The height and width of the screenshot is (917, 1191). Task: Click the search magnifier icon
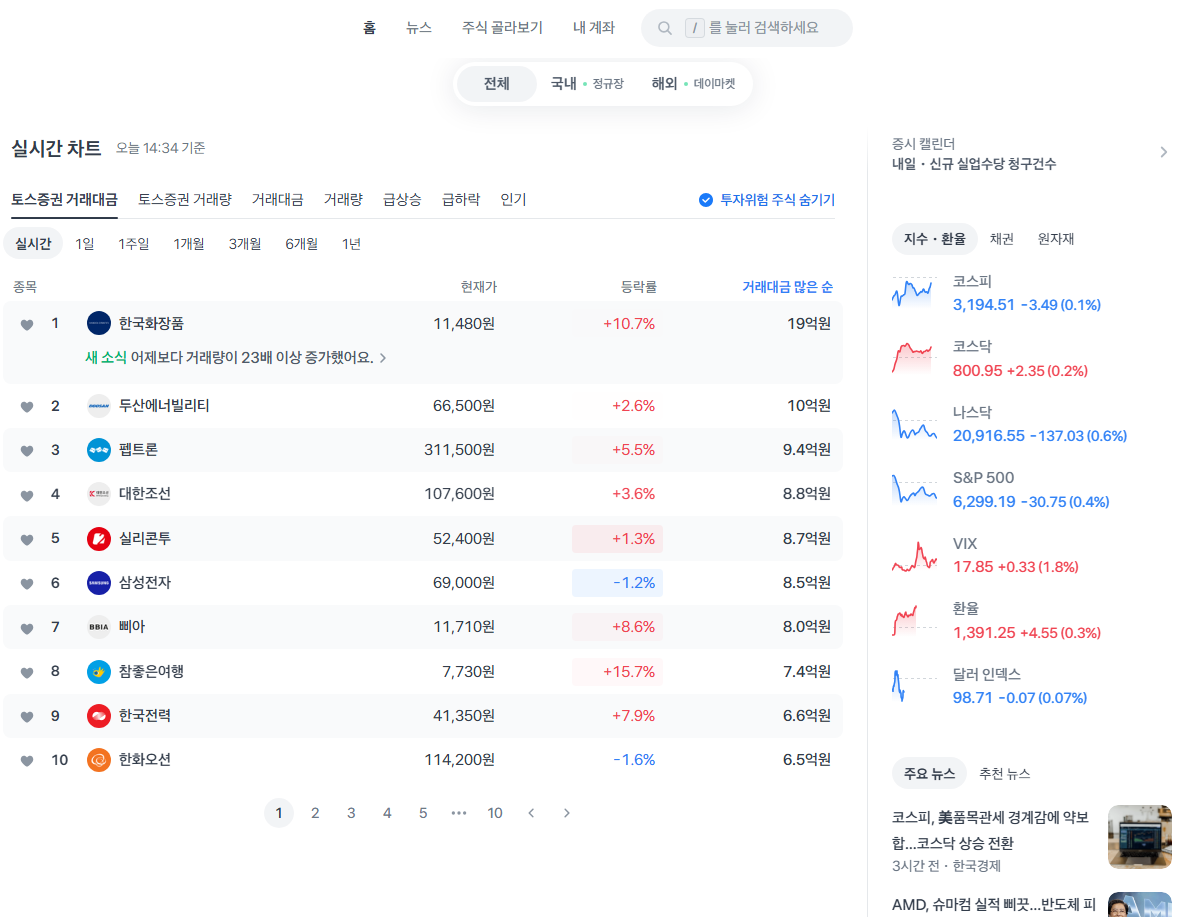point(665,28)
